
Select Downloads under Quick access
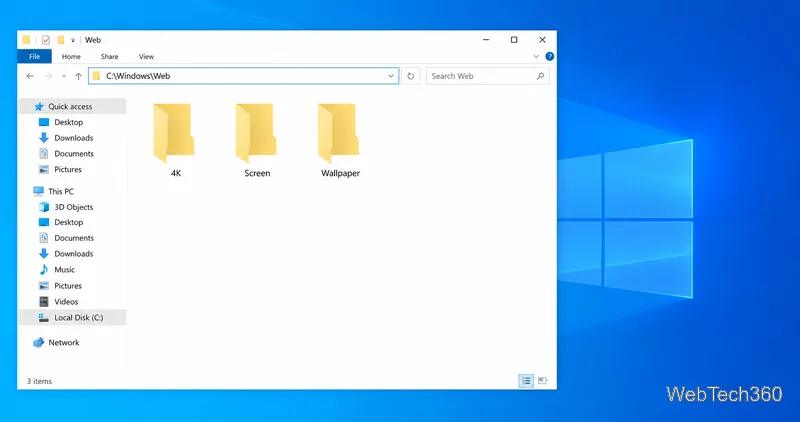tap(73, 138)
